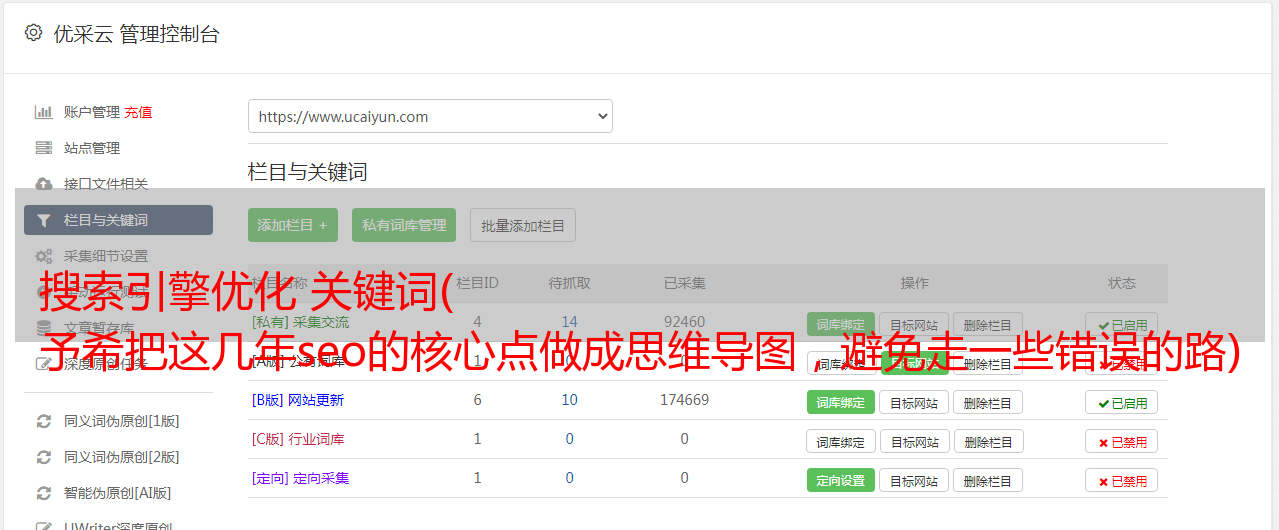The width and height of the screenshot is (1279, 530).
Task: Click 删除栏目 in the 网站更新 row
Action: (987, 402)
